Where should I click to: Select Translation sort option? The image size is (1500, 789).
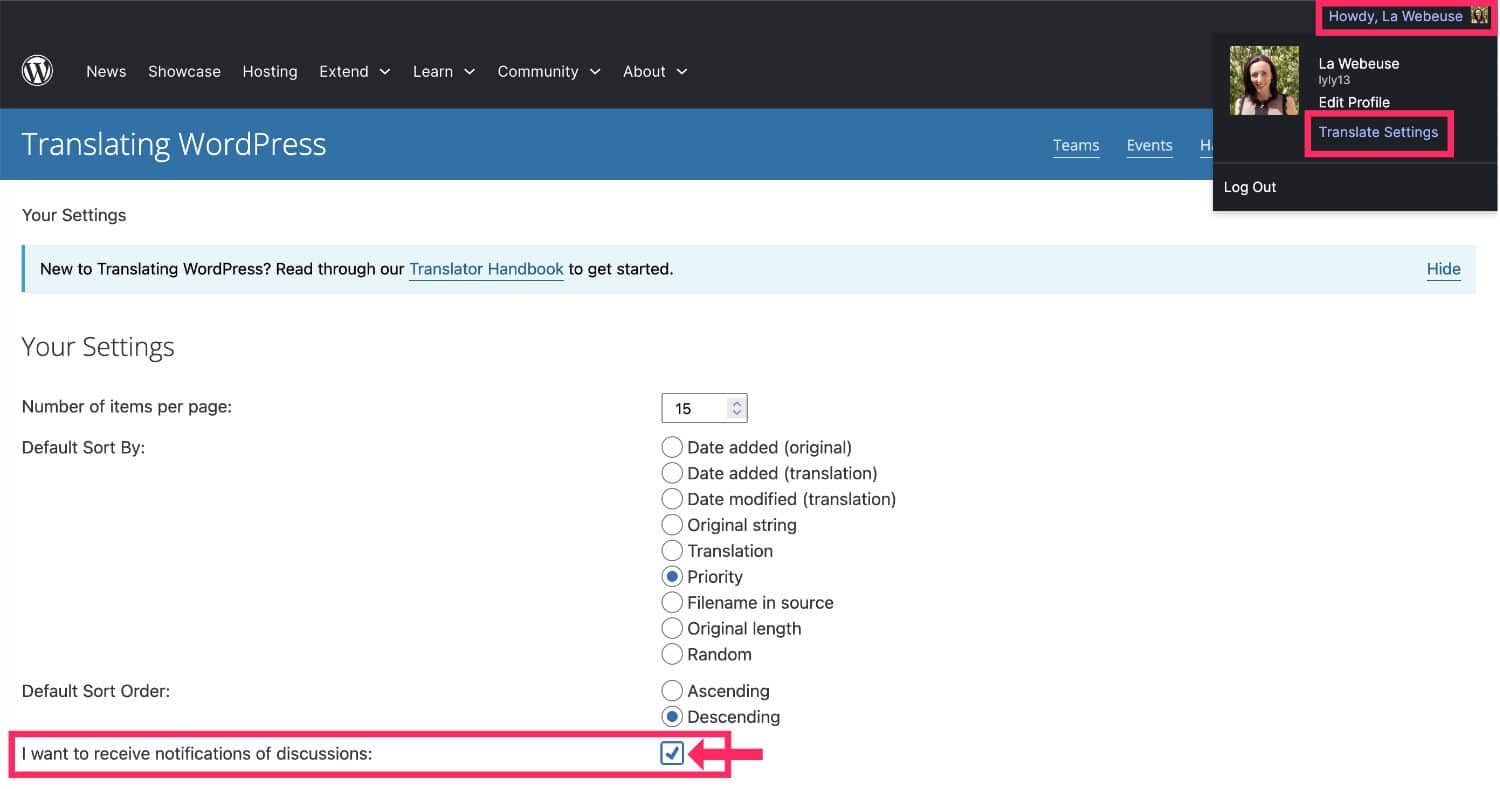click(672, 551)
